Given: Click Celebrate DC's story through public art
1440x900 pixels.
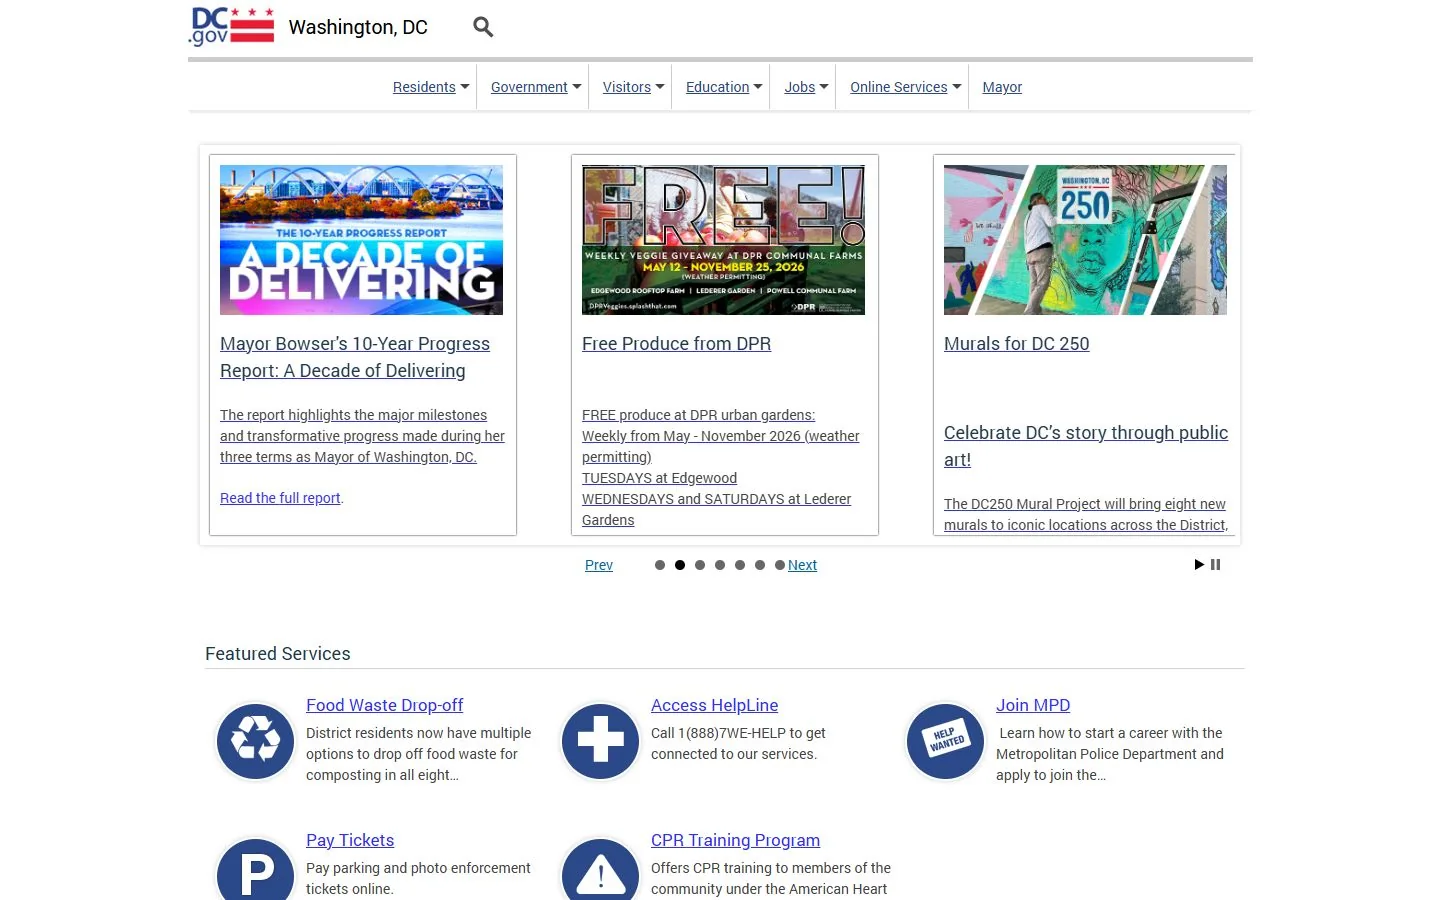Looking at the screenshot, I should (1086, 446).
